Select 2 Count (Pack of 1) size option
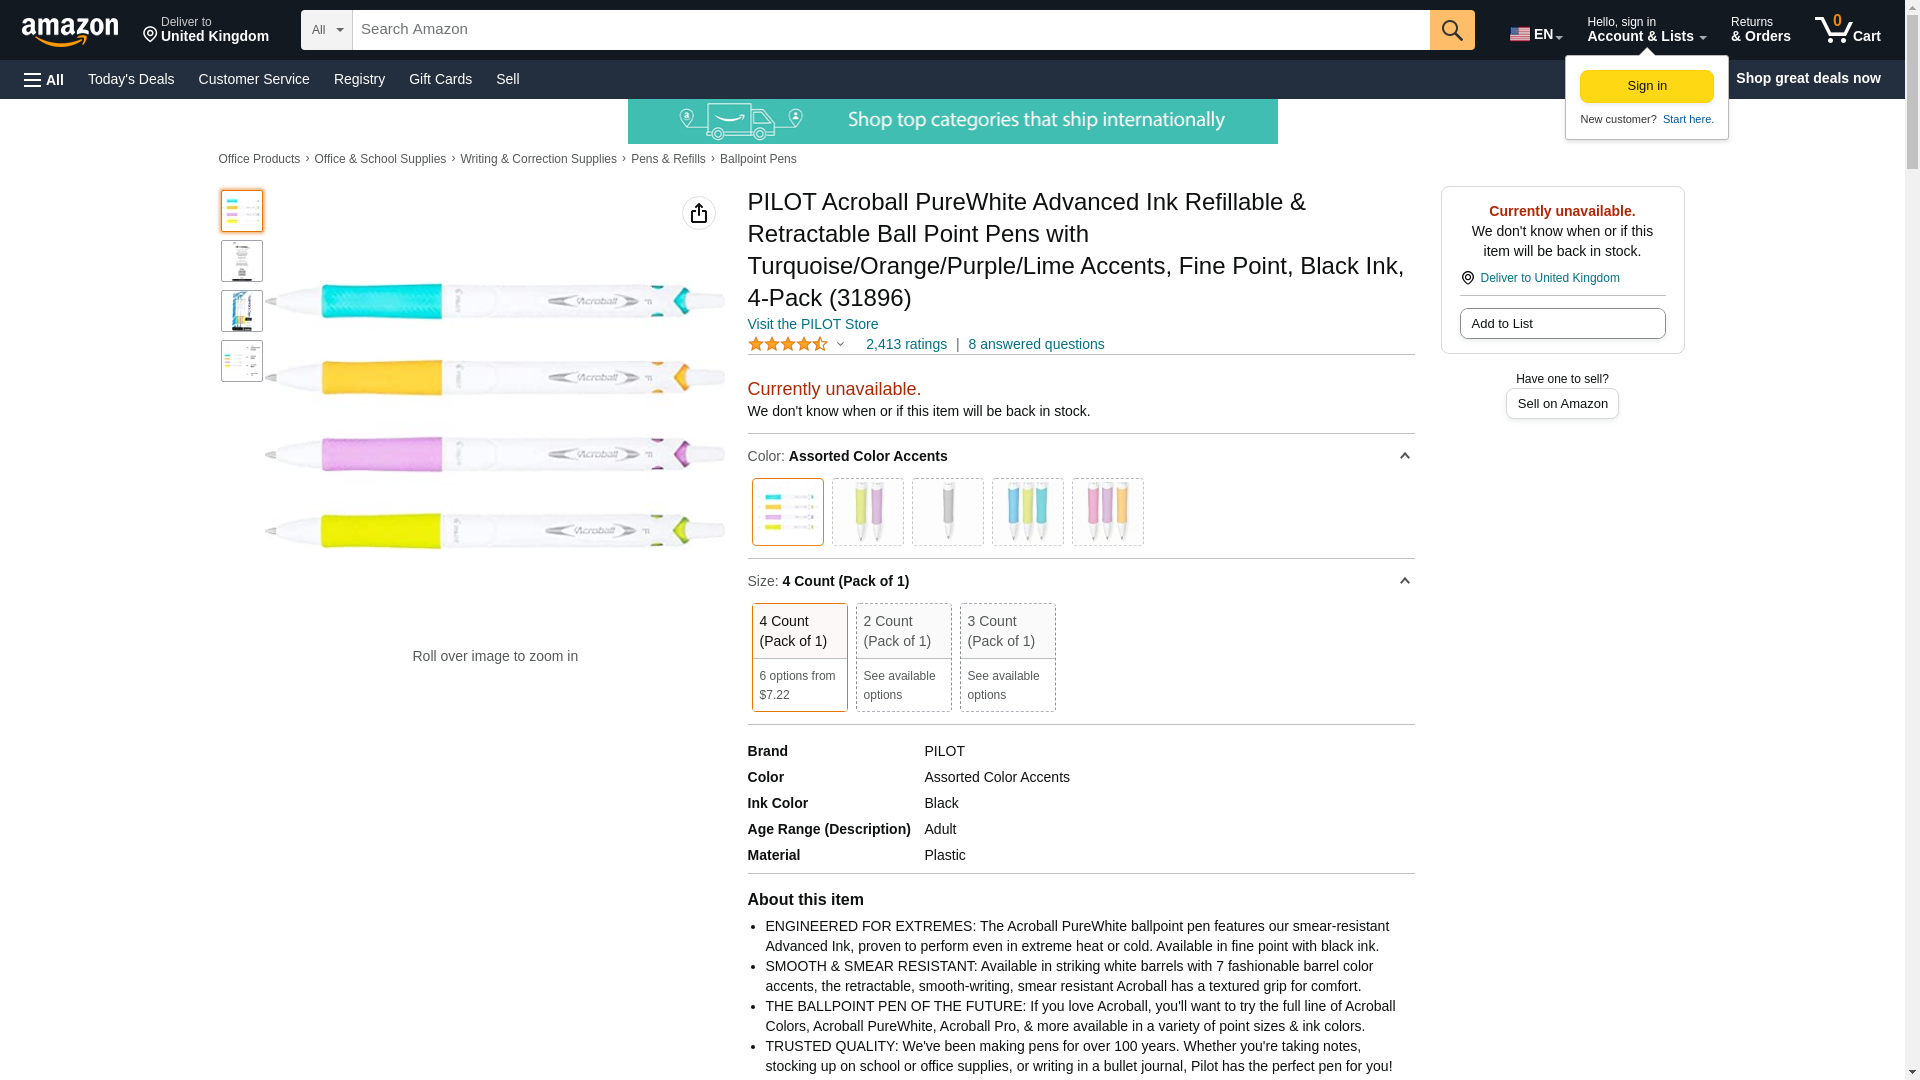Image resolution: width=1920 pixels, height=1080 pixels. 903,656
